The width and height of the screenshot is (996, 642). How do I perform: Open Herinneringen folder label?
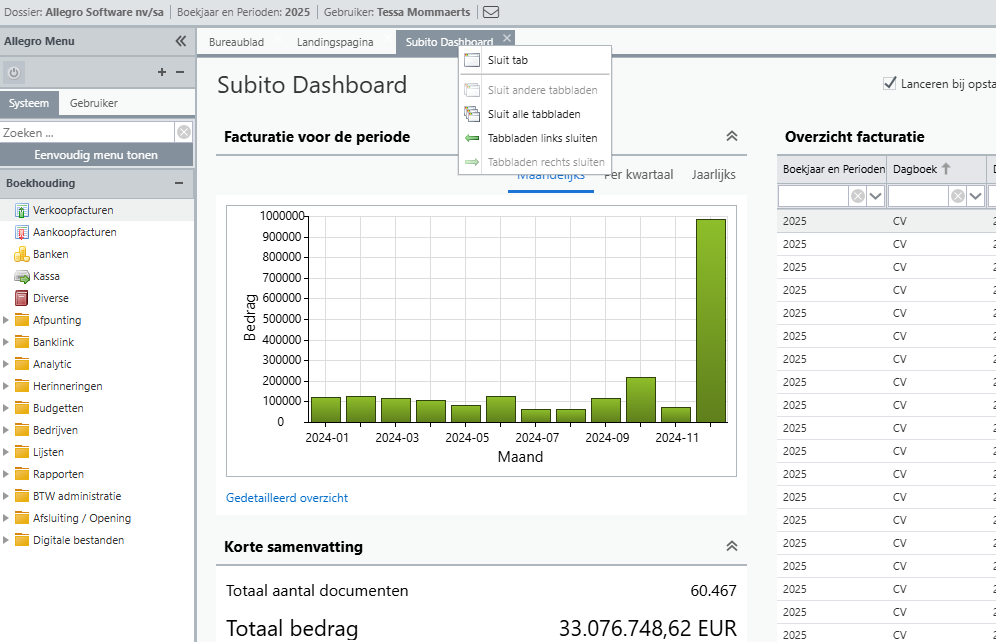pos(67,386)
